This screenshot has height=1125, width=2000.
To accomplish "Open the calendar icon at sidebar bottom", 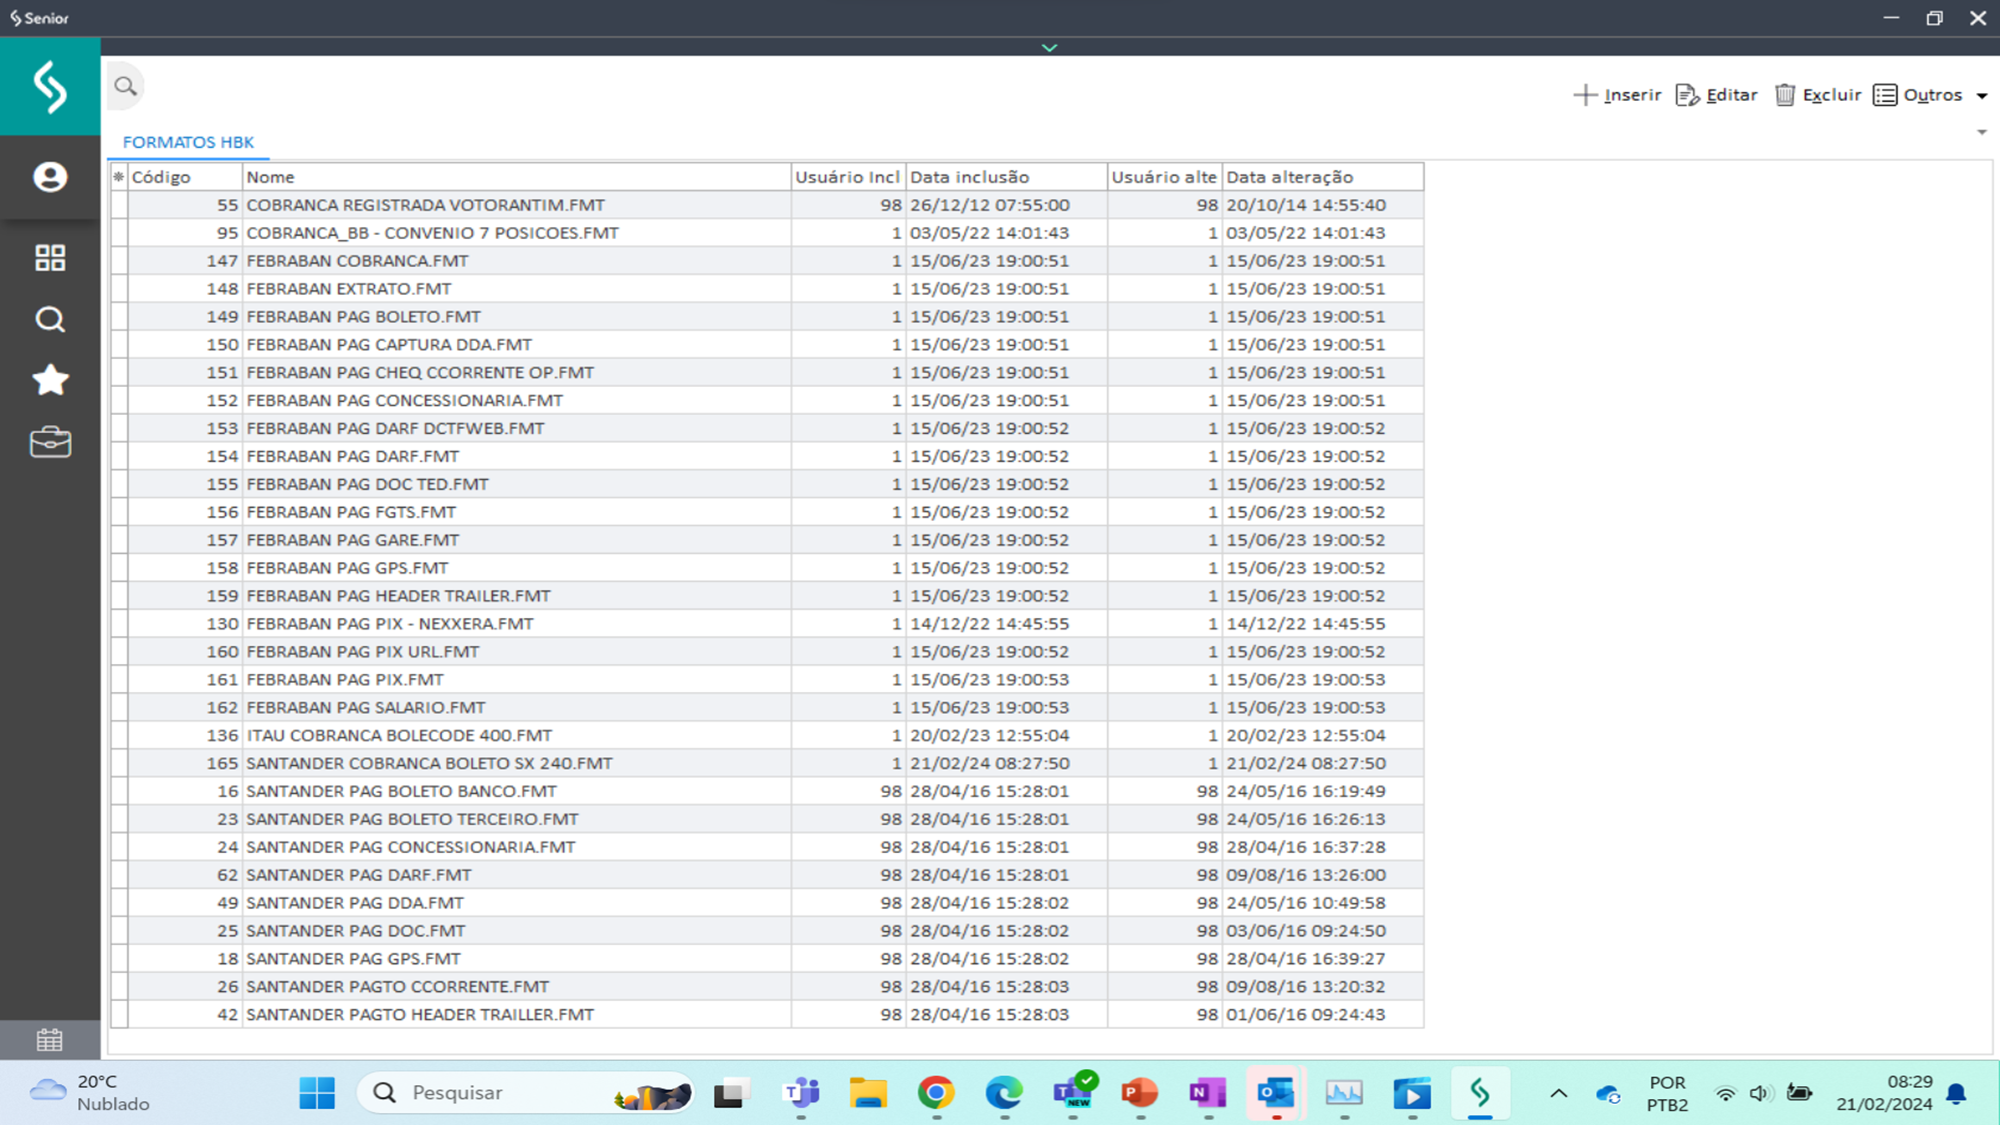I will click(x=50, y=1040).
